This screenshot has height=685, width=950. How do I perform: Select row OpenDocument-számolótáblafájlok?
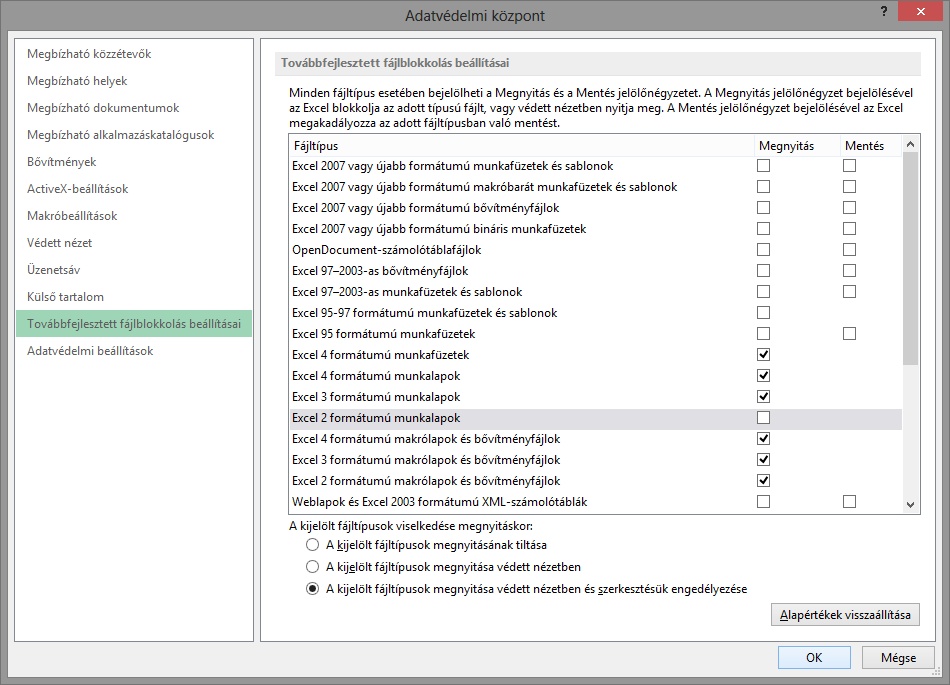[x=596, y=250]
